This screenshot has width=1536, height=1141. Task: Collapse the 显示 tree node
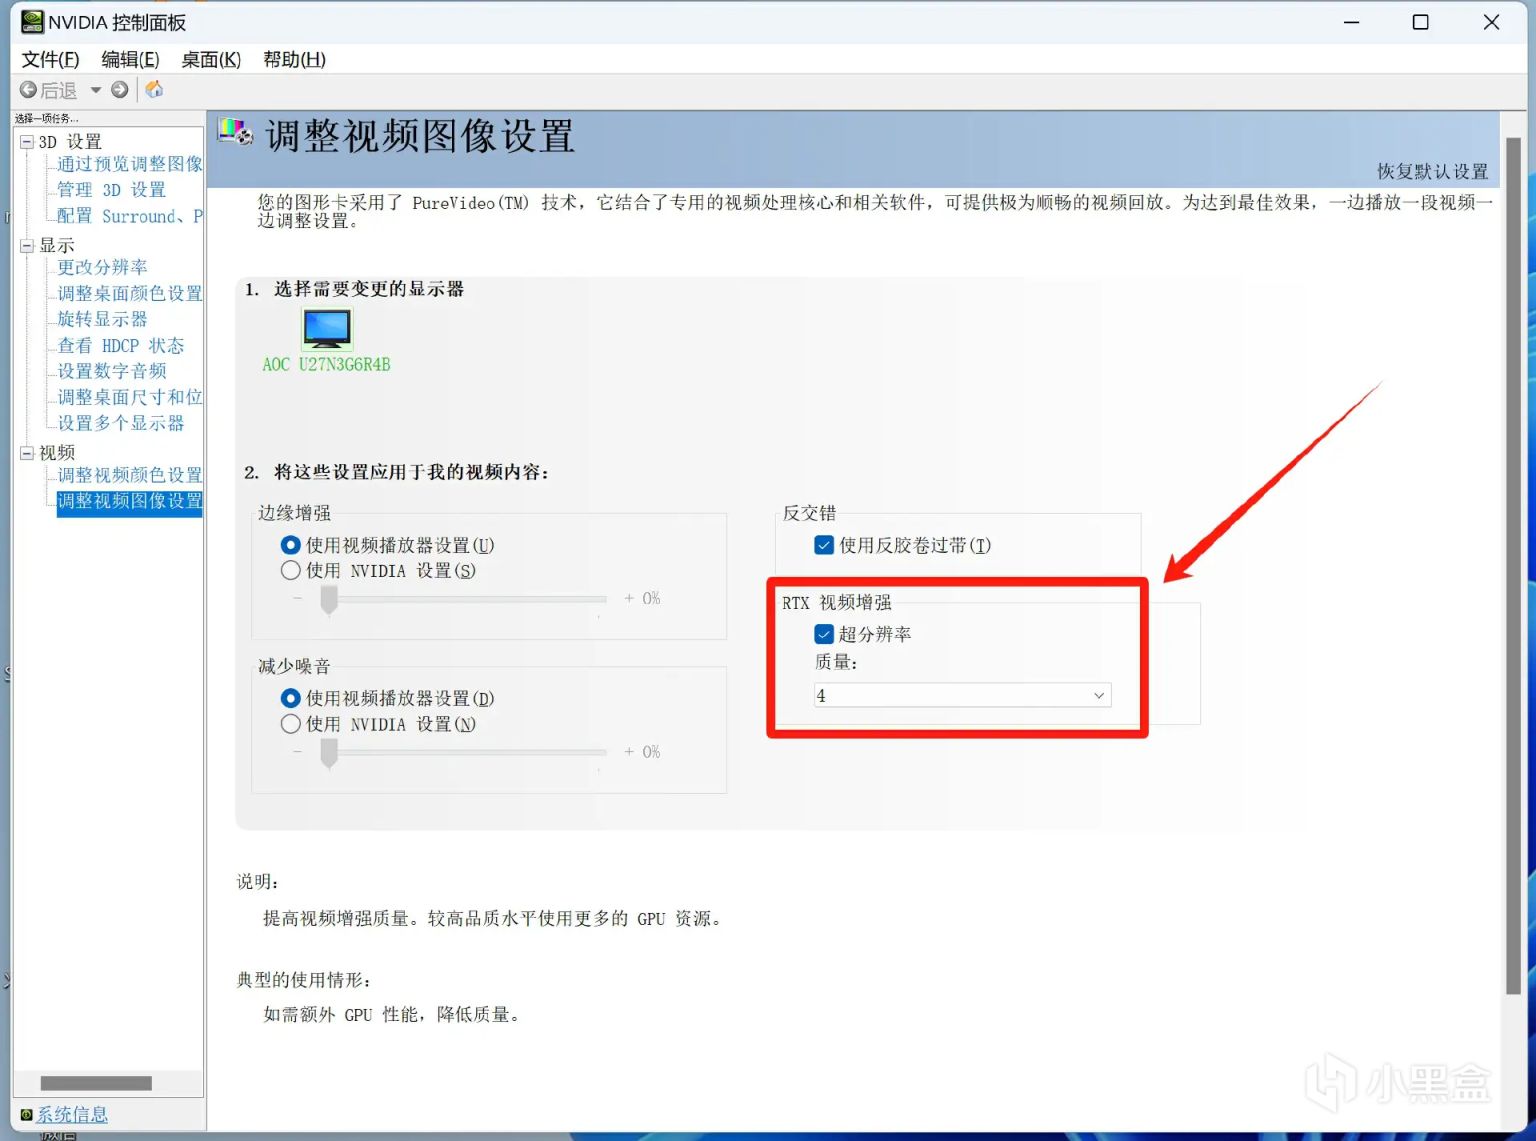click(27, 246)
